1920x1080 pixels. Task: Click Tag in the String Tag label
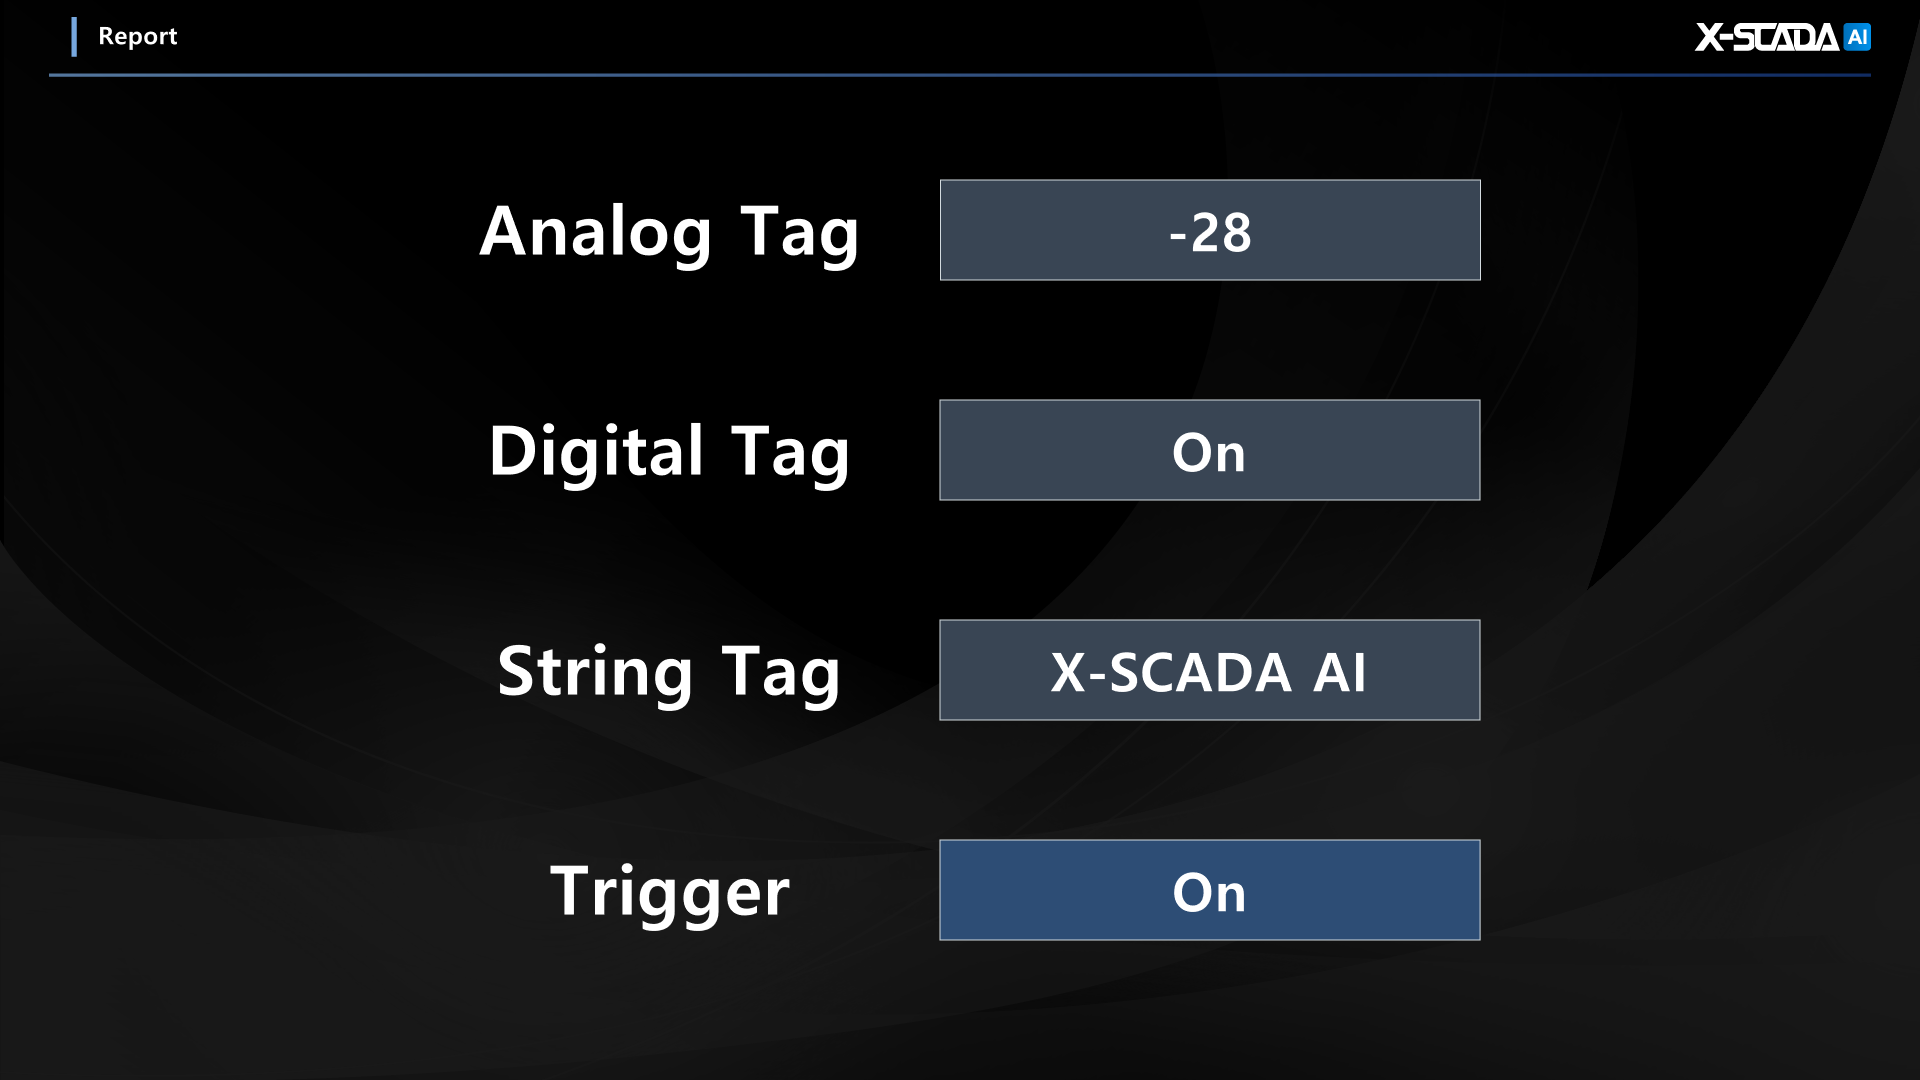point(781,672)
